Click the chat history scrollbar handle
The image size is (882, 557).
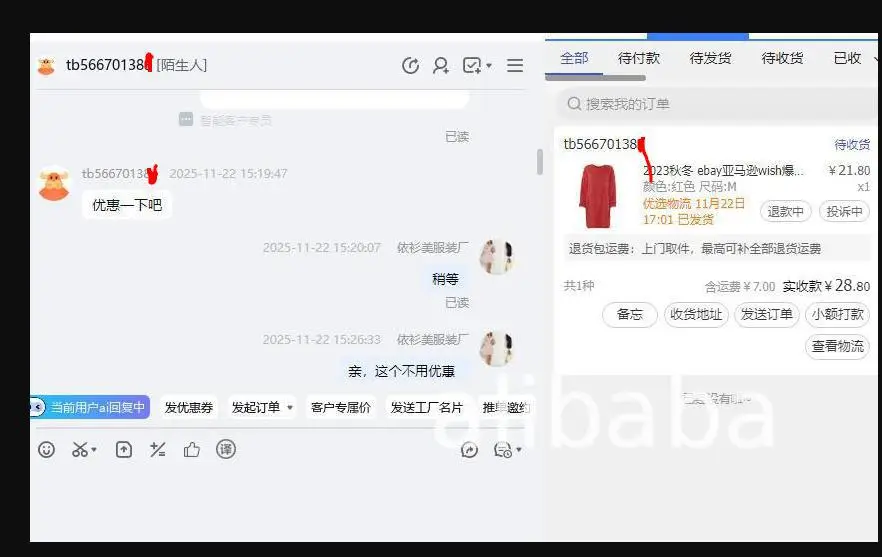(540, 162)
